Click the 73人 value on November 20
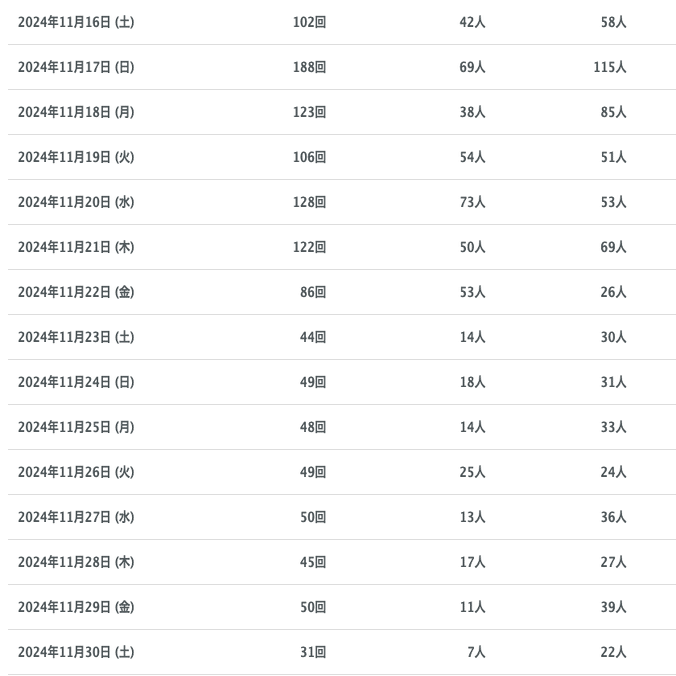Image resolution: width=676 pixels, height=676 pixels. (x=472, y=202)
